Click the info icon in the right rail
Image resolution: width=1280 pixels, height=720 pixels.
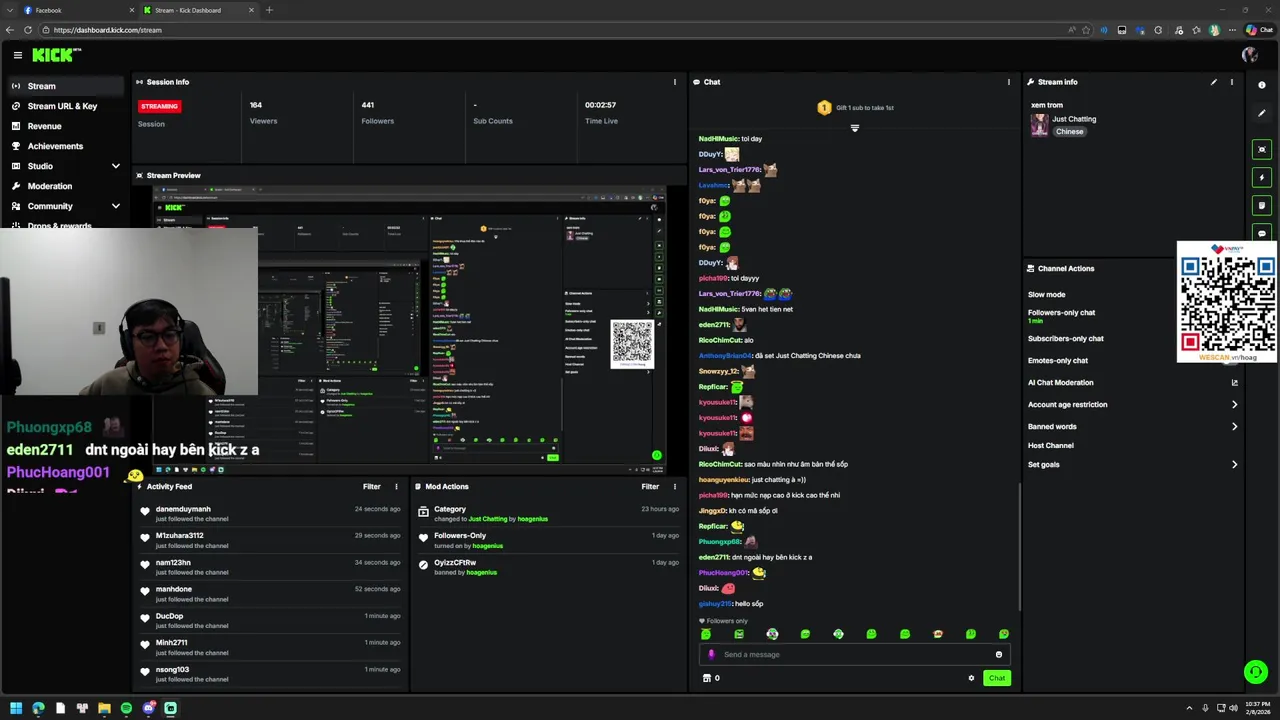1262,85
